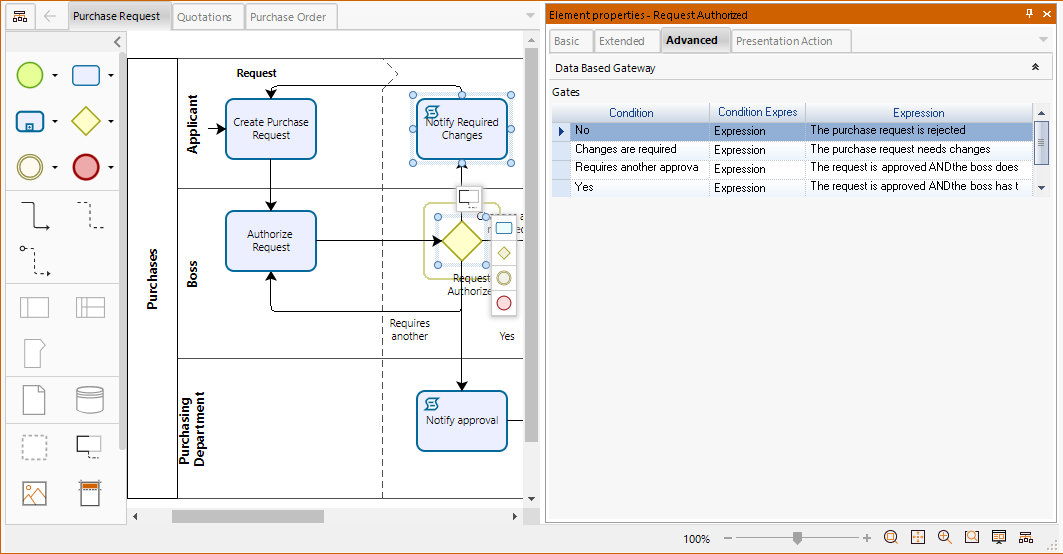Click the image artifact icon in palette
The image size is (1063, 554).
coord(34,493)
